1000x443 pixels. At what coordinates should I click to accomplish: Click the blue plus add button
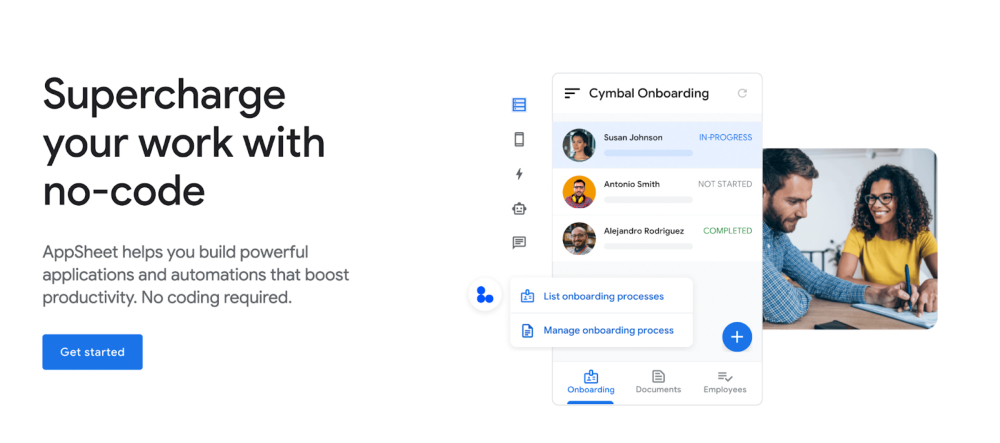[x=737, y=337]
